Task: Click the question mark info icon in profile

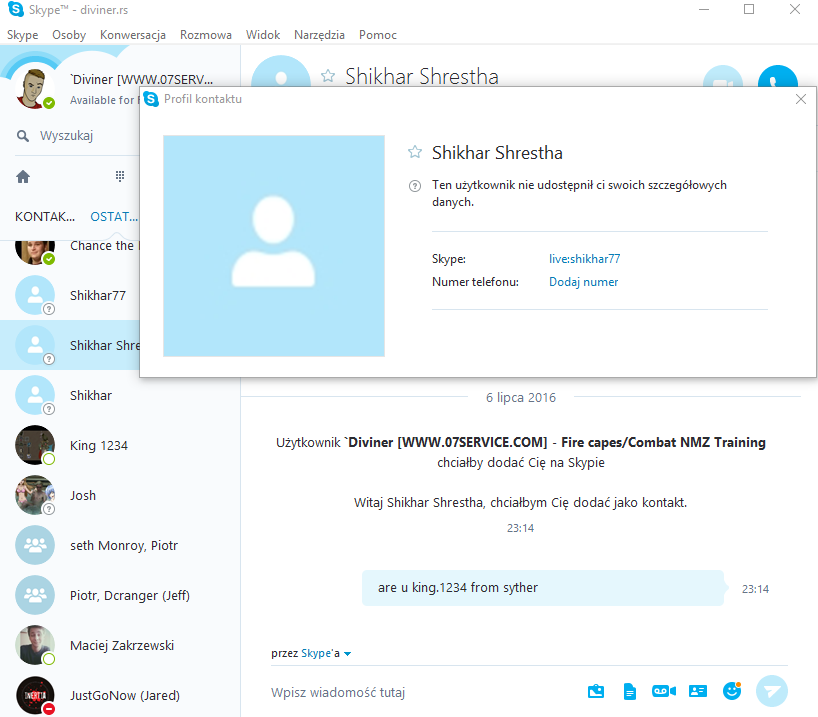Action: click(x=415, y=186)
